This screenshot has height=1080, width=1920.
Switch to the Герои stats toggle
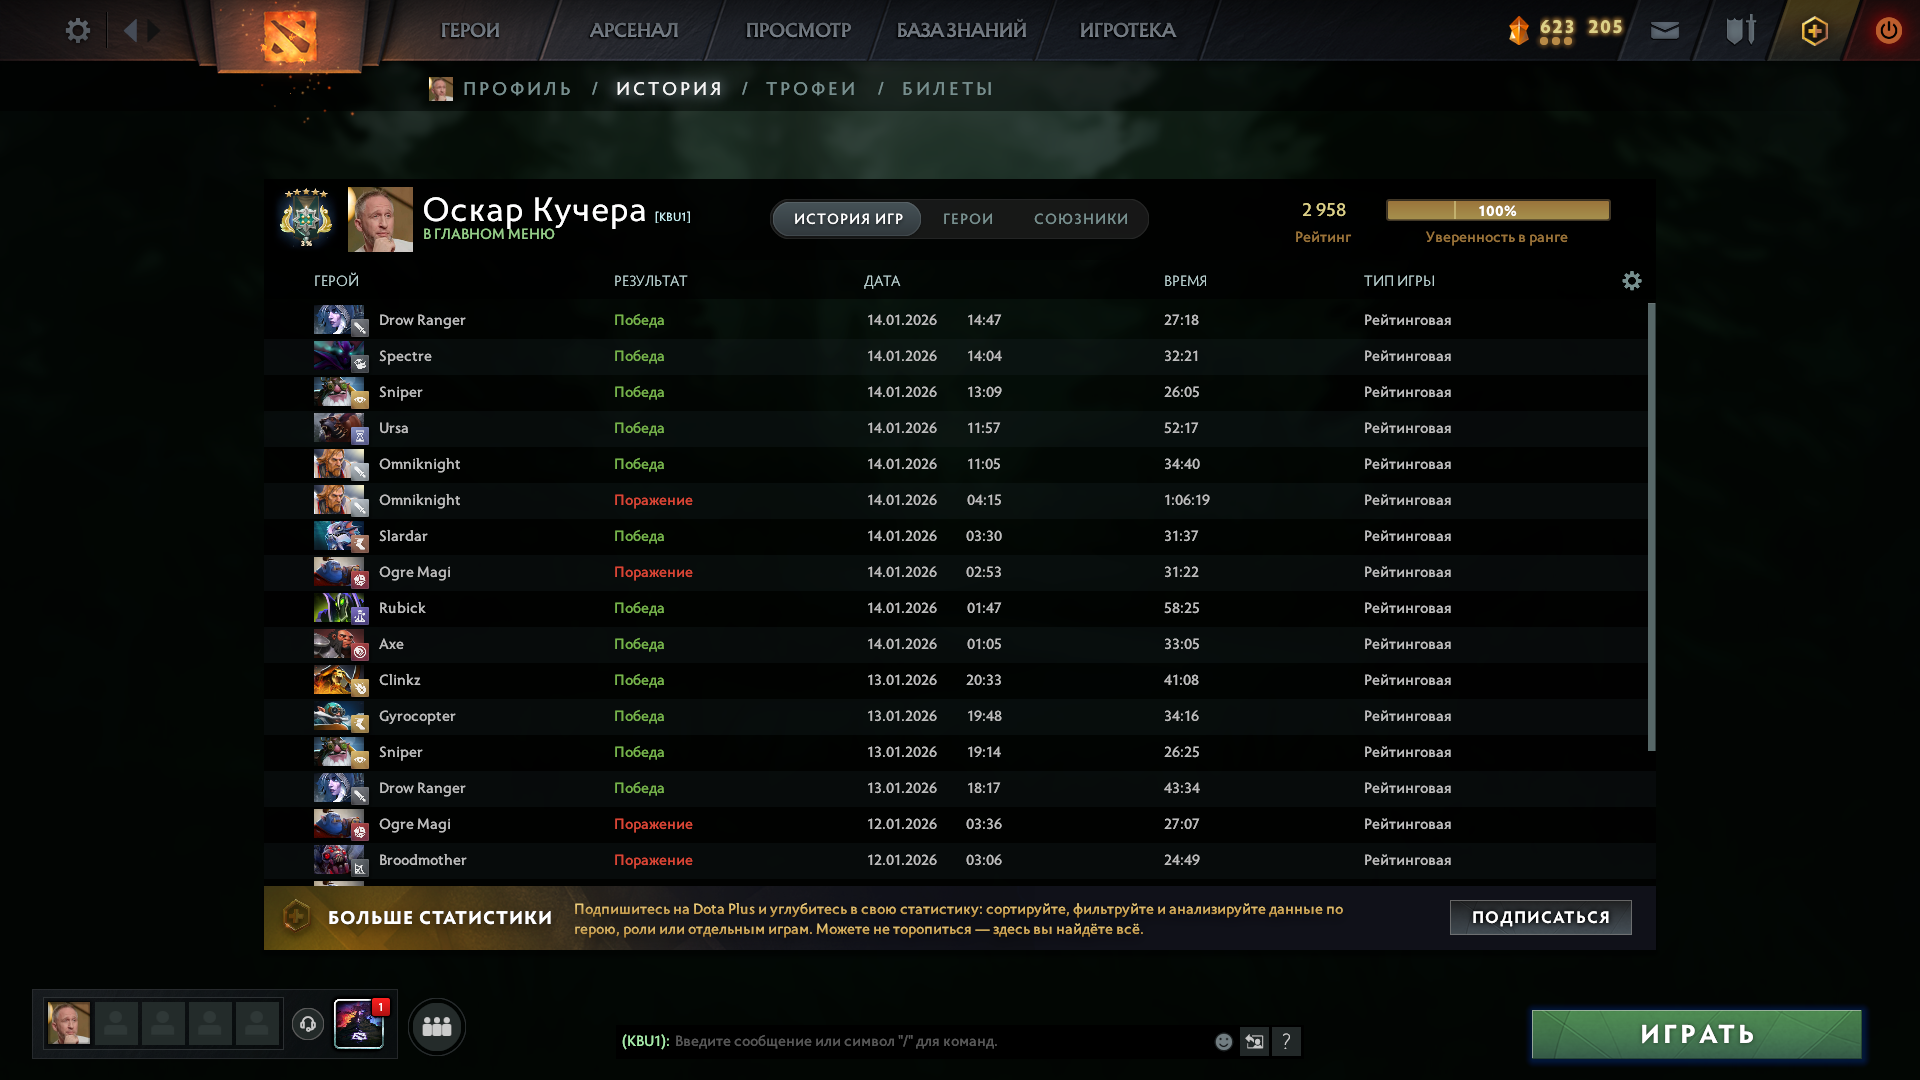click(x=967, y=219)
